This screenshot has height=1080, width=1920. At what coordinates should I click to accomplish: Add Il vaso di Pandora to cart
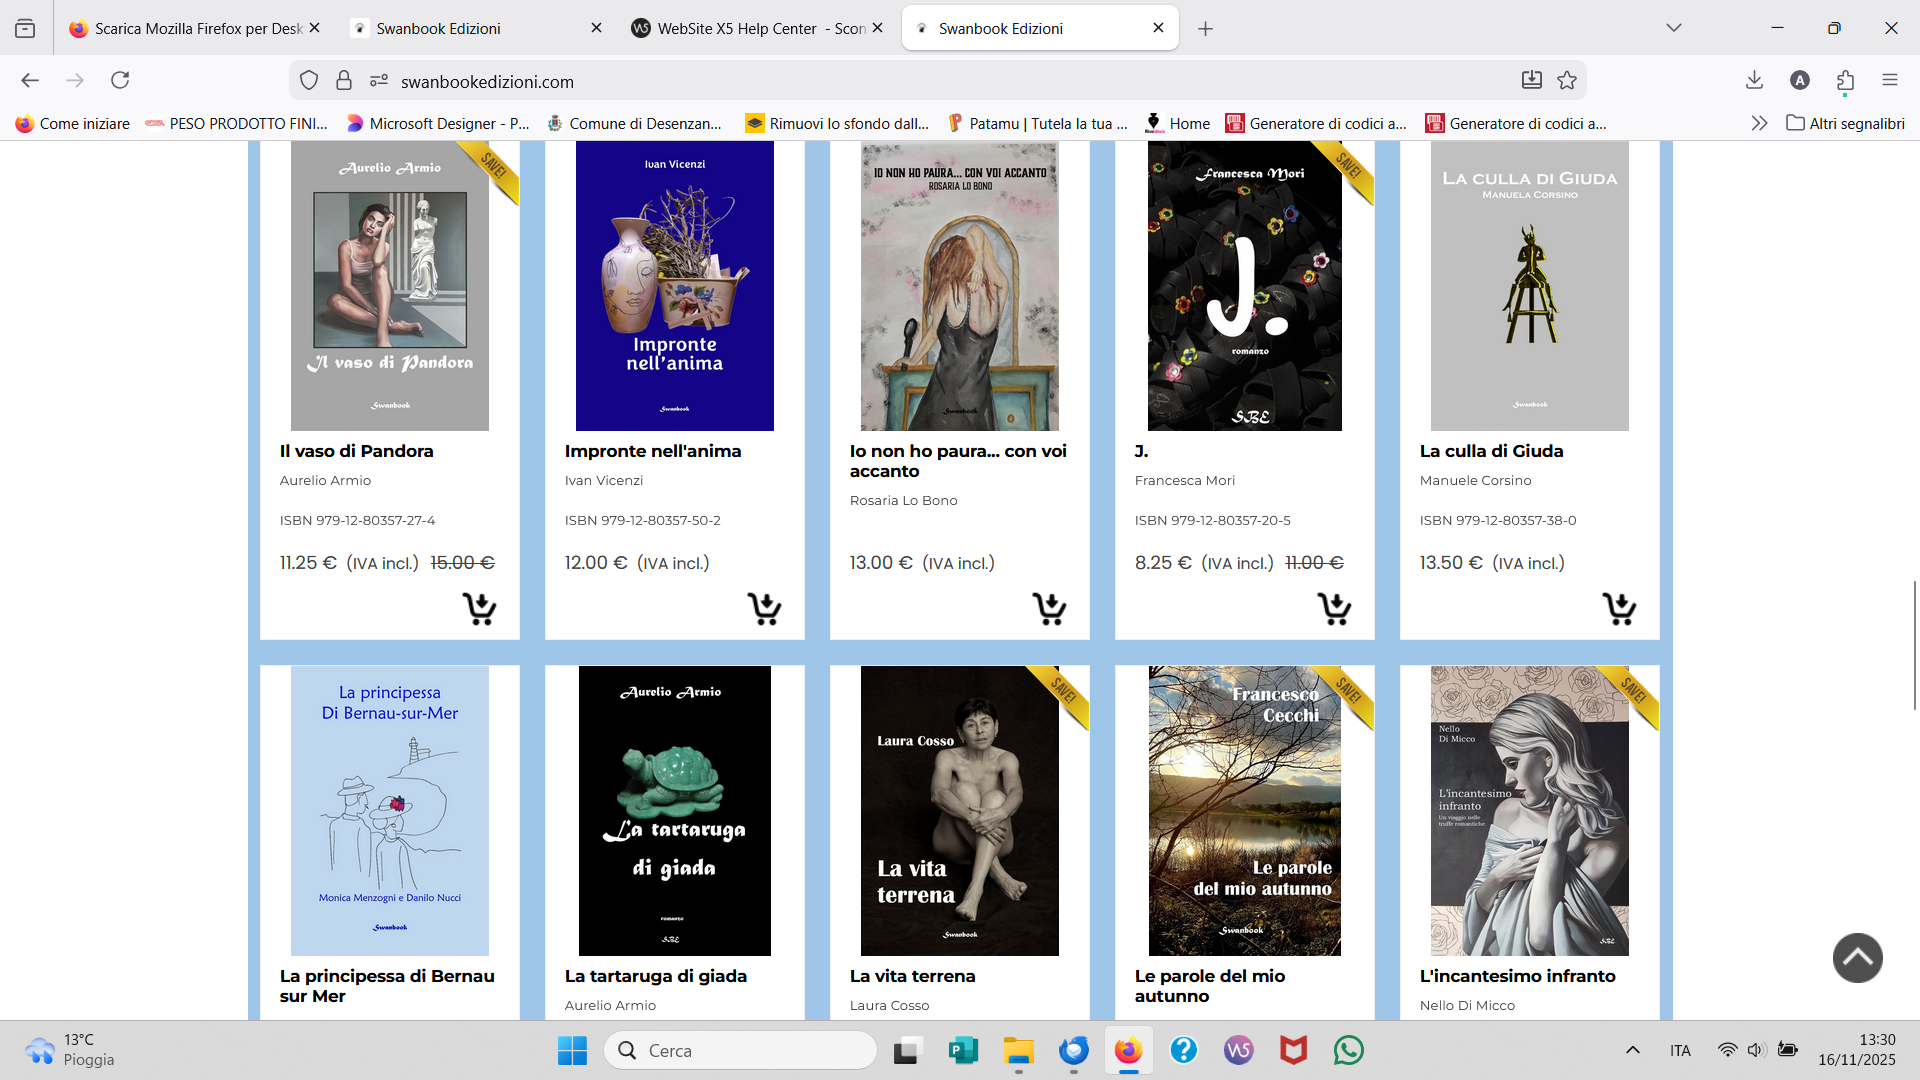479,608
